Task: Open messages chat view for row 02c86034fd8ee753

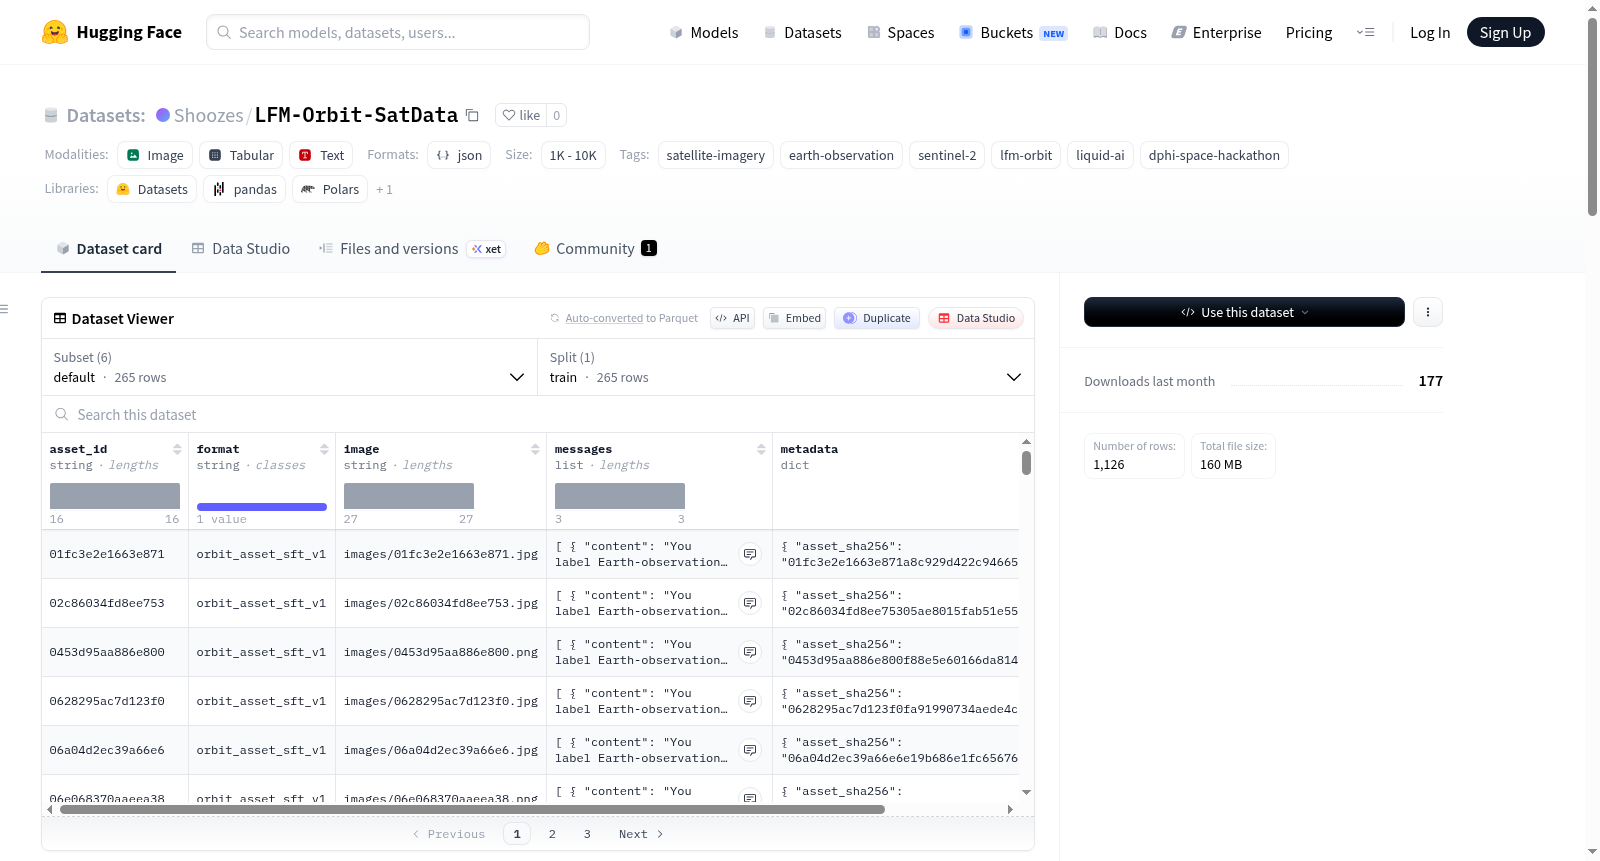Action: pos(750,603)
